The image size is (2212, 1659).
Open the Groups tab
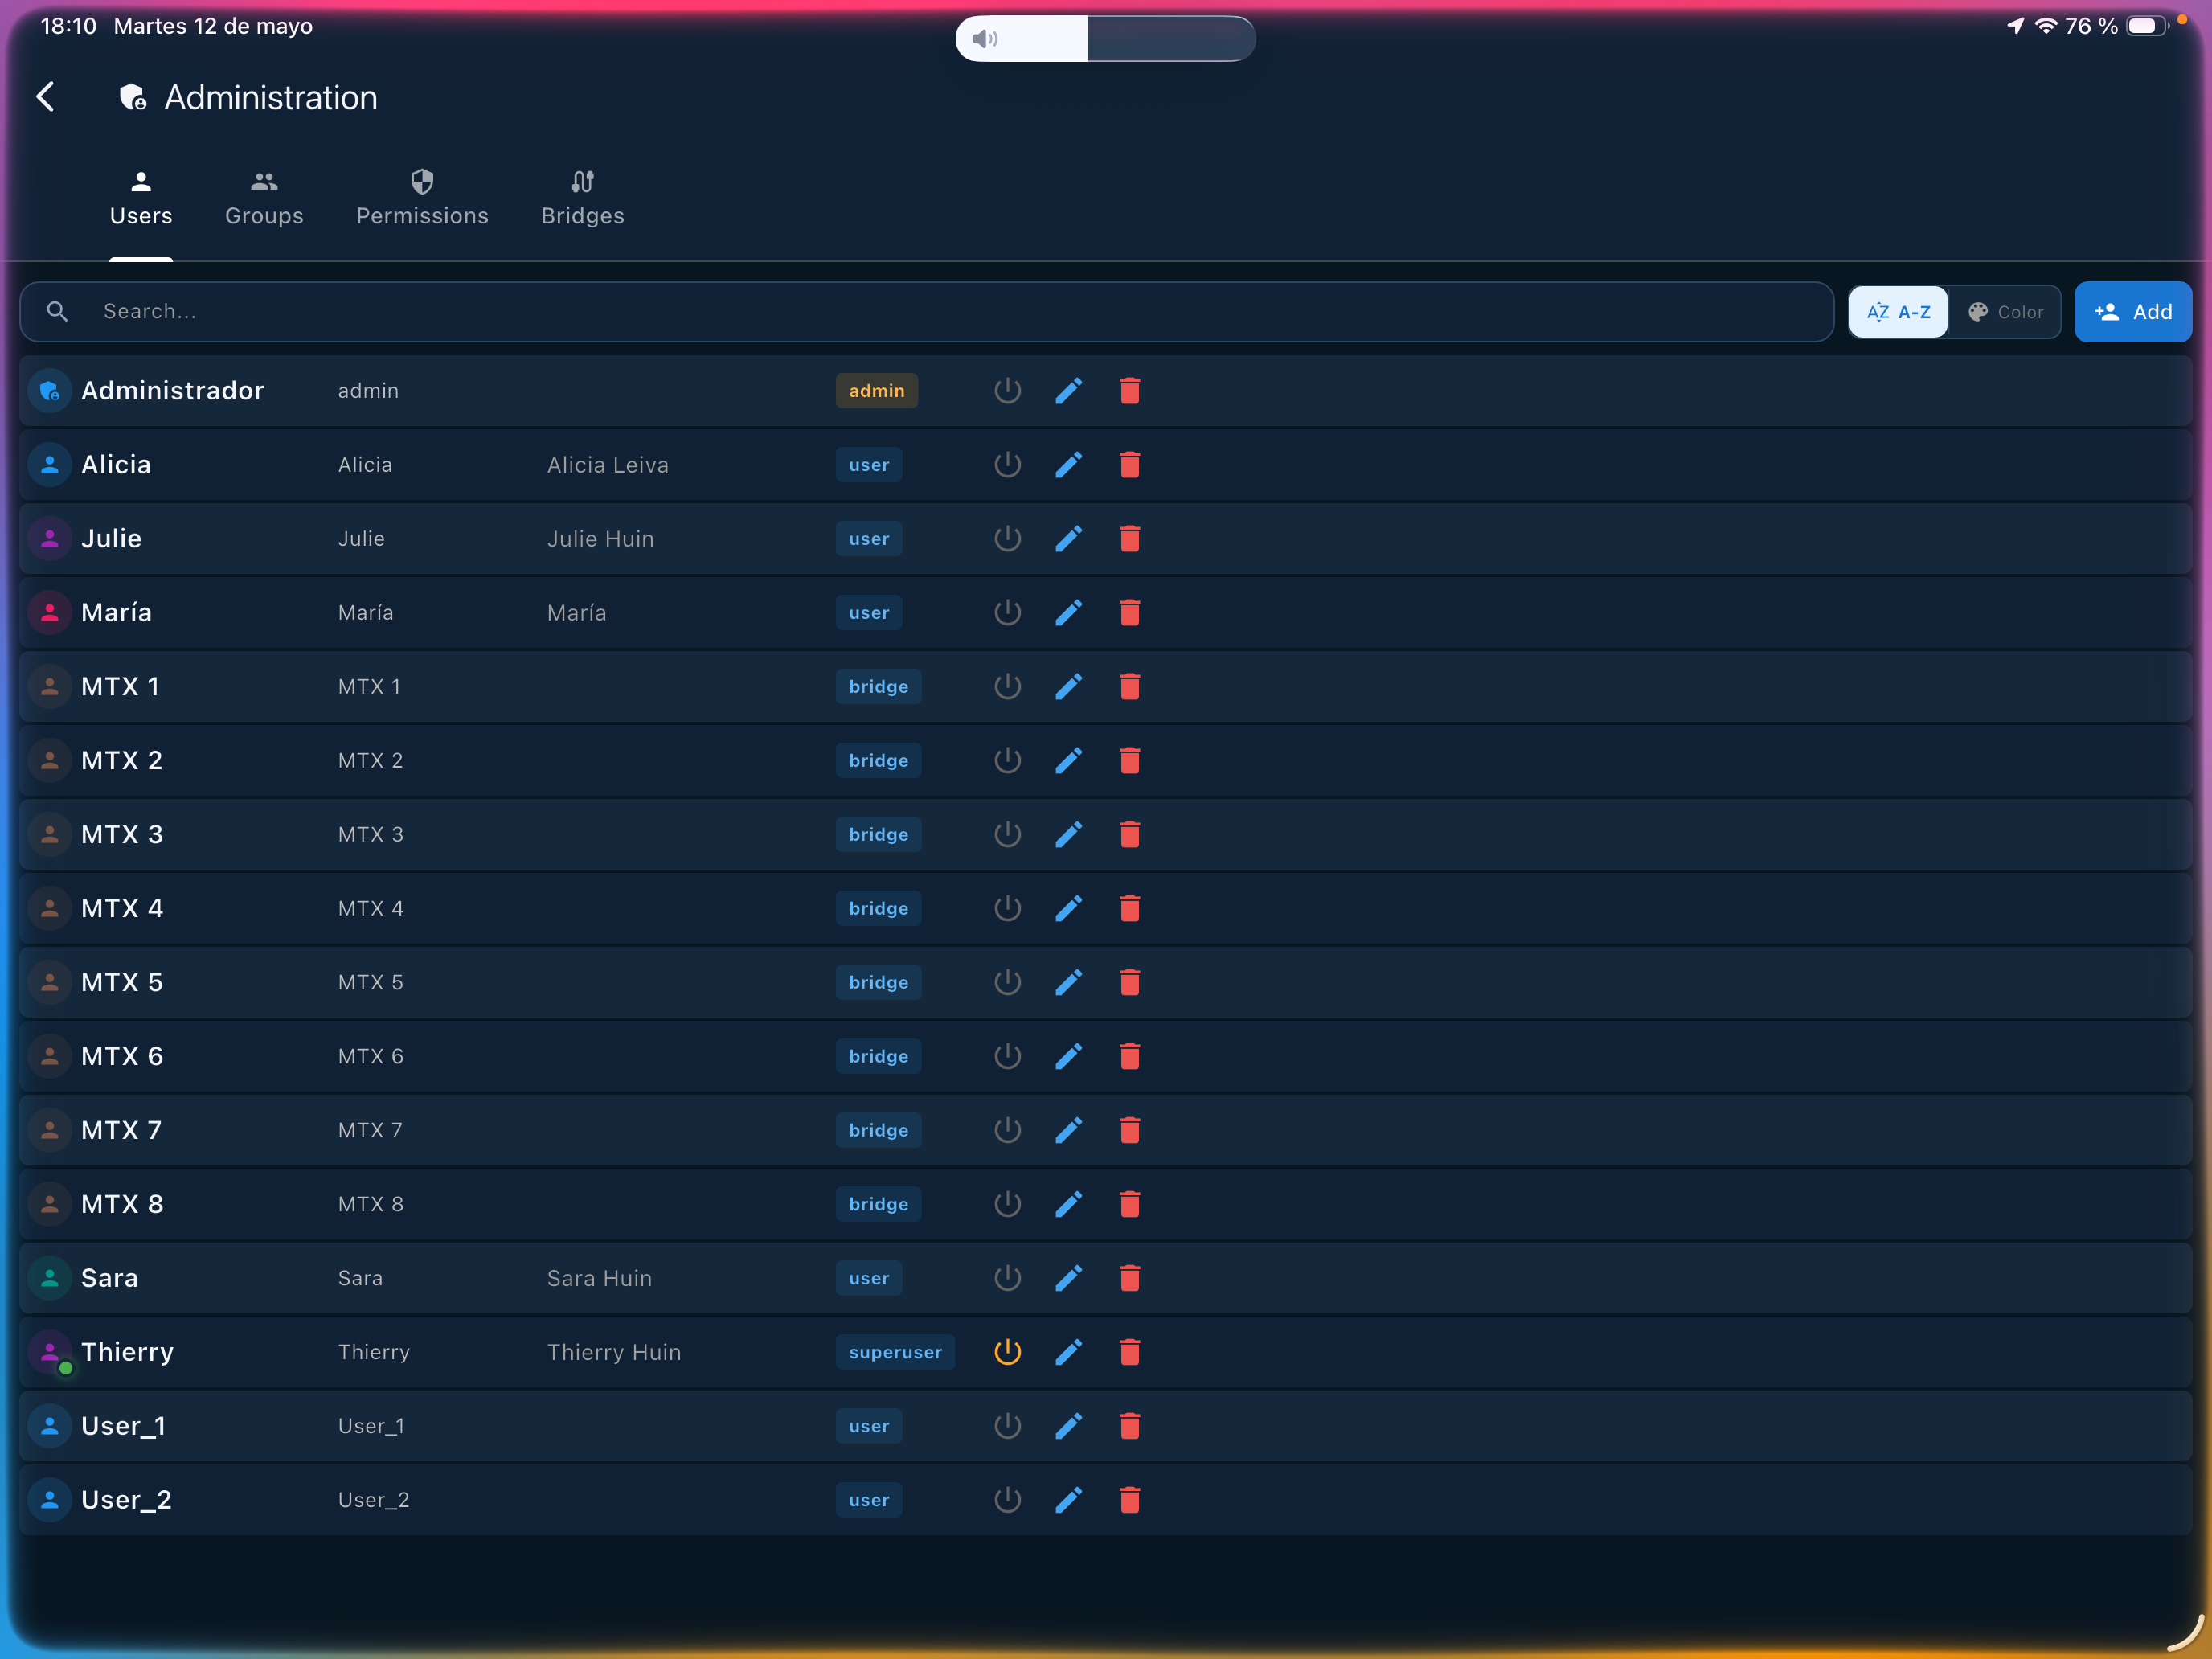[x=264, y=200]
